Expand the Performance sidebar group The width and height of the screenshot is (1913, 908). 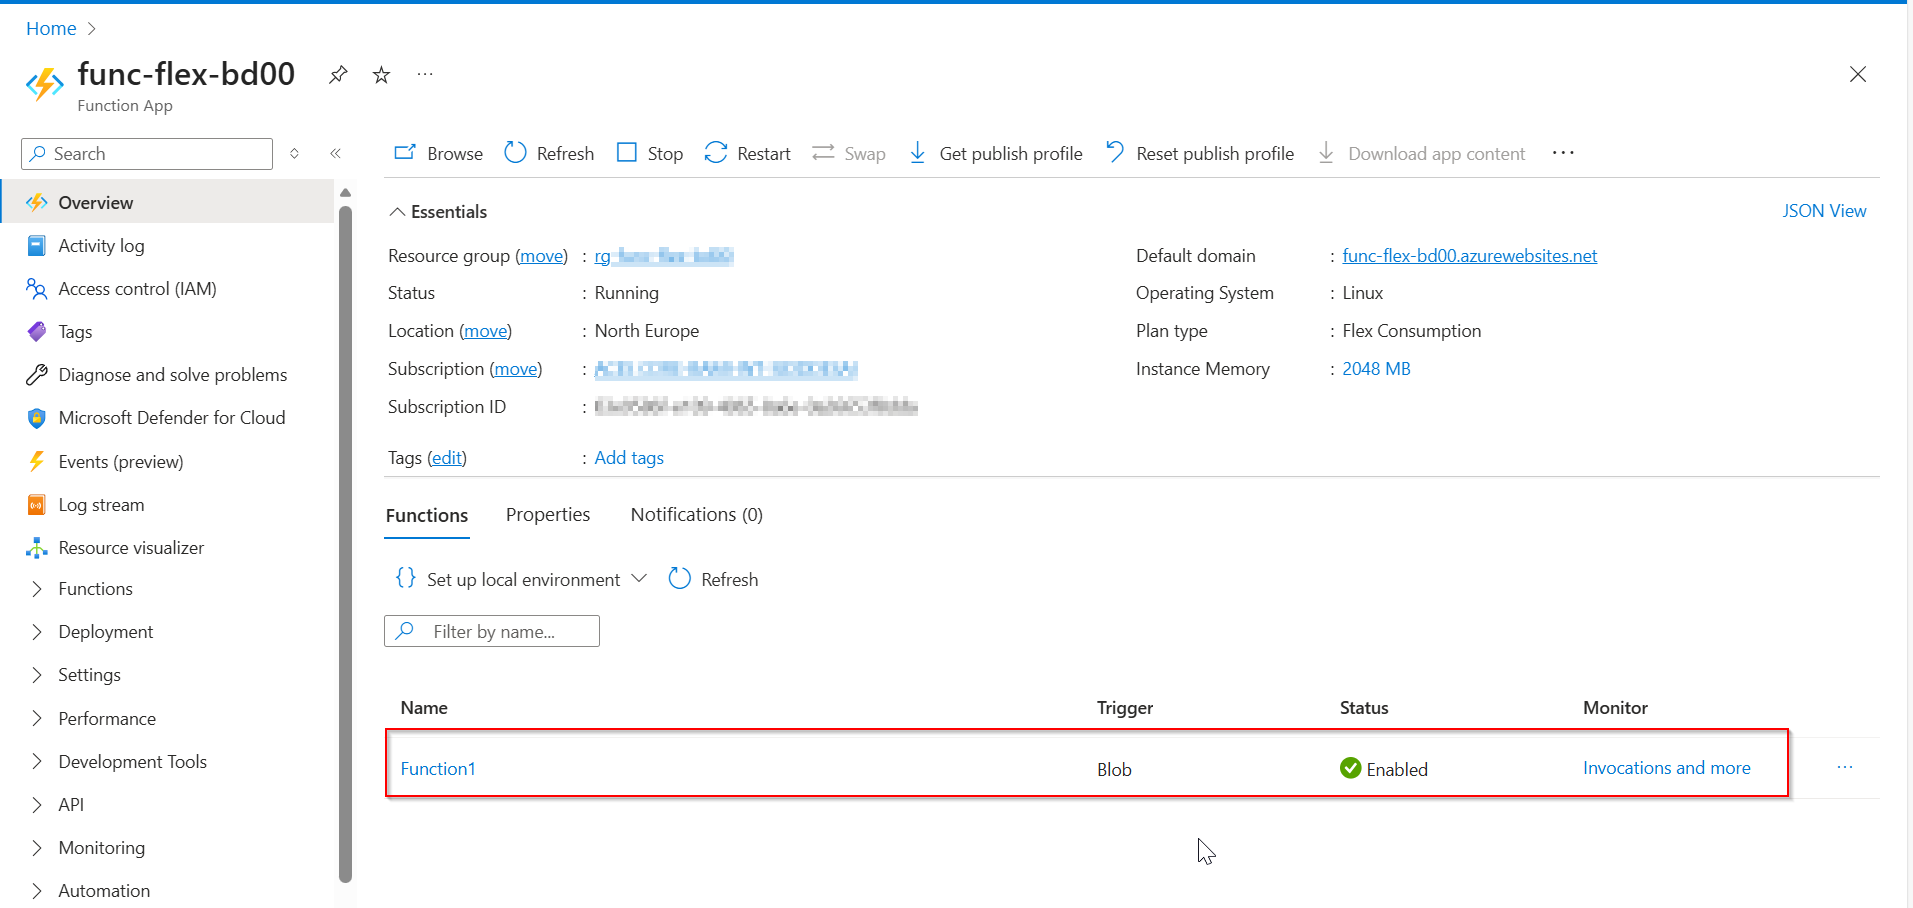37,718
